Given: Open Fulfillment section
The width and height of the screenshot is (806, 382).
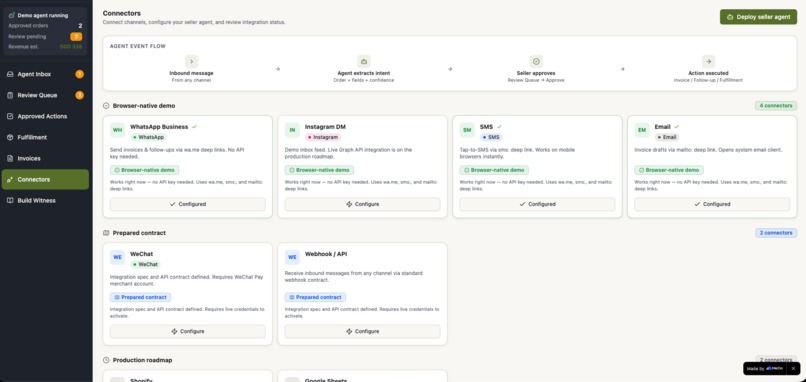Looking at the screenshot, I should coord(45,137).
